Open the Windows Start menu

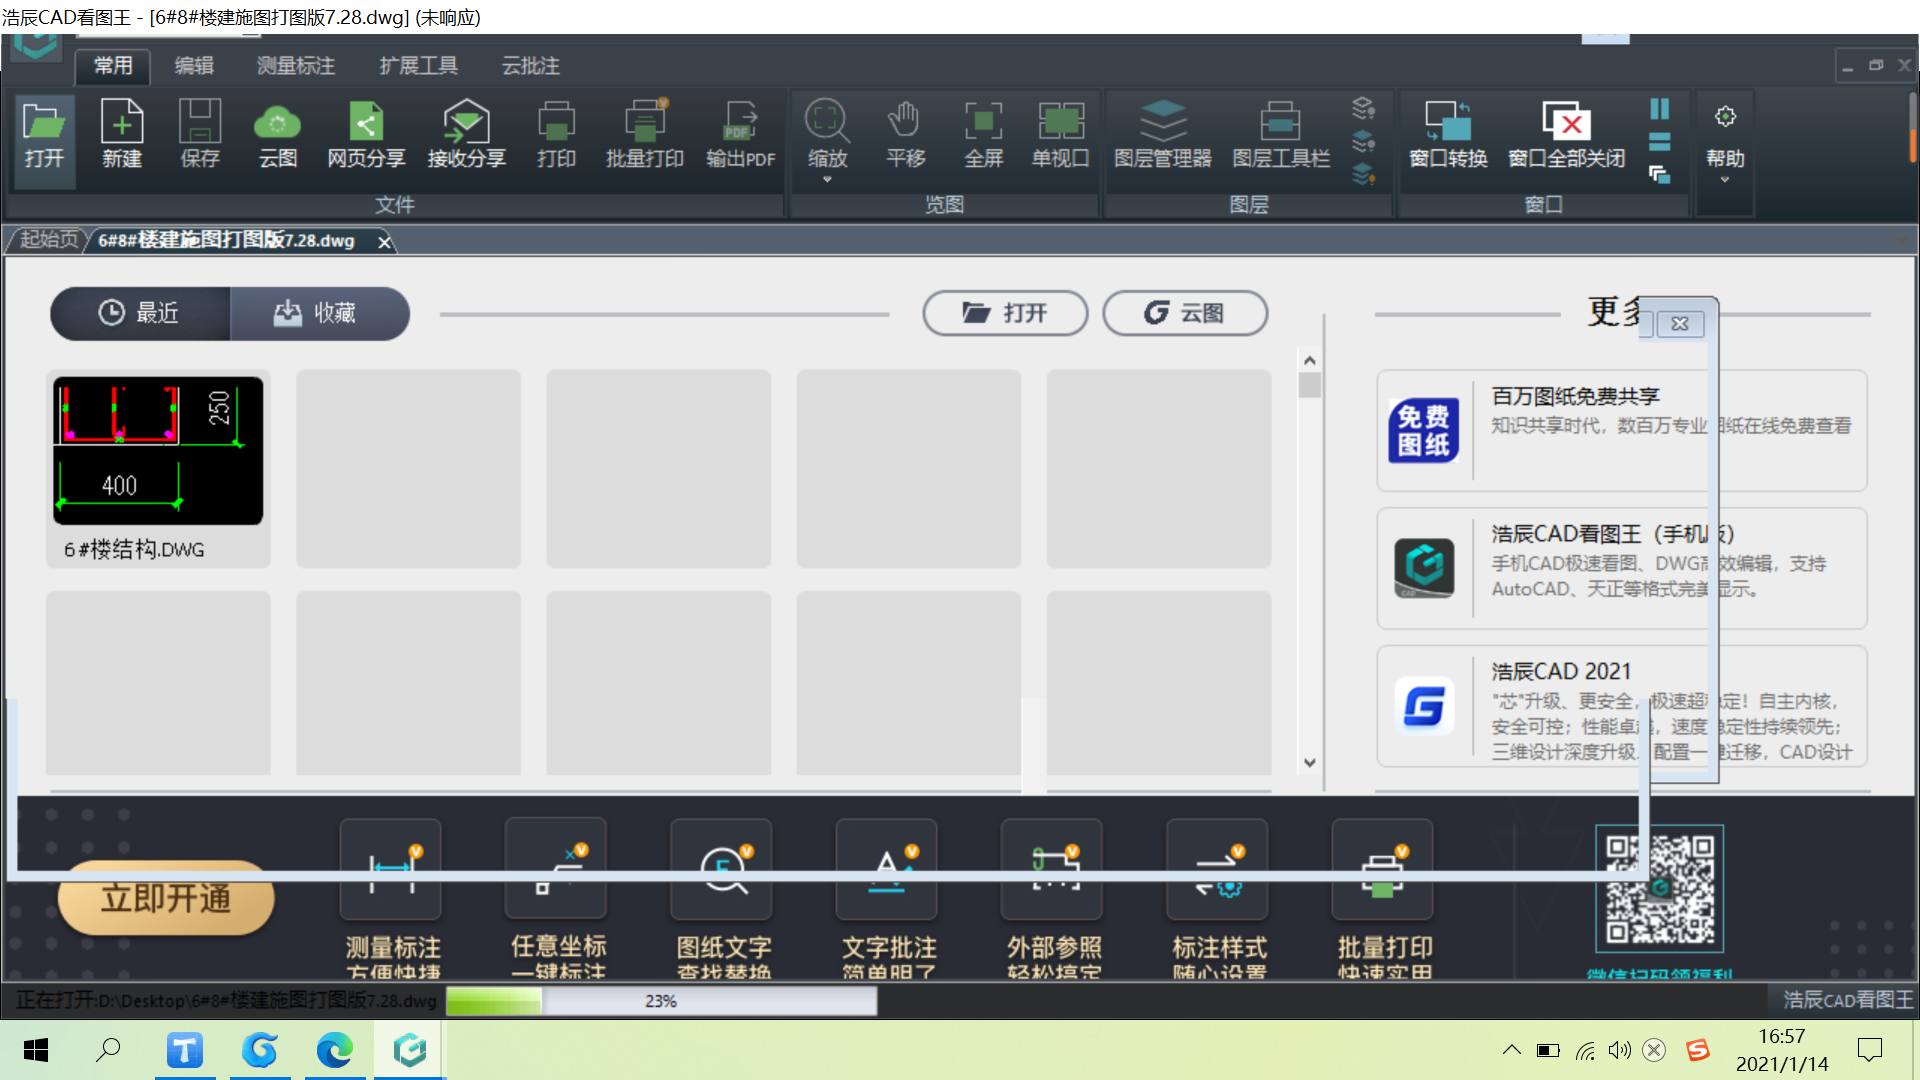click(36, 1050)
